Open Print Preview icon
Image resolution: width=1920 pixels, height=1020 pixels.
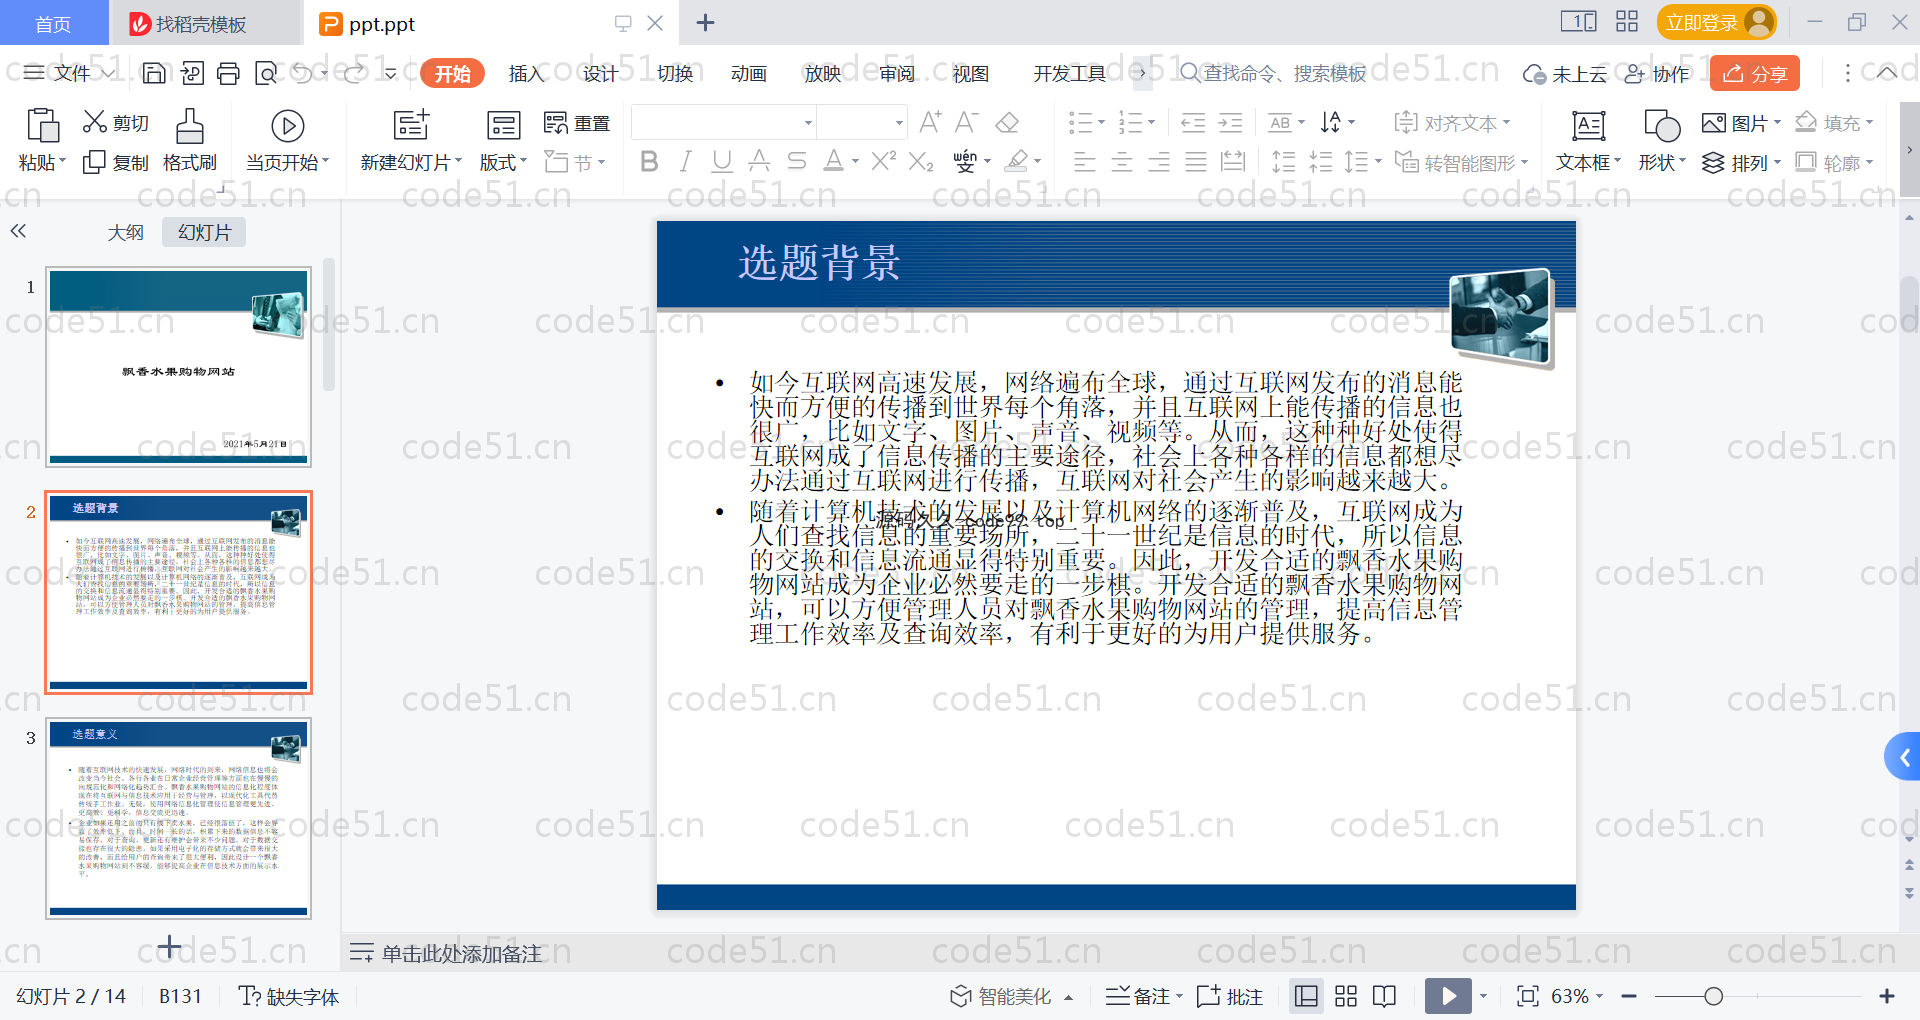266,73
